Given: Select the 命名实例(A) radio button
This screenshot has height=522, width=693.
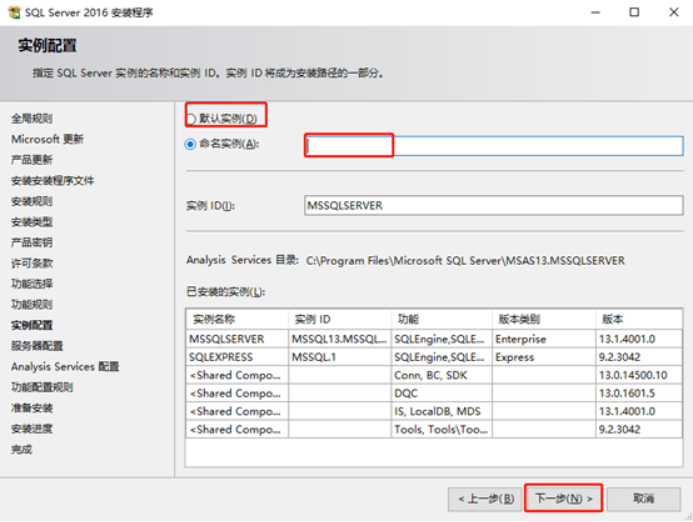Looking at the screenshot, I should point(190,144).
